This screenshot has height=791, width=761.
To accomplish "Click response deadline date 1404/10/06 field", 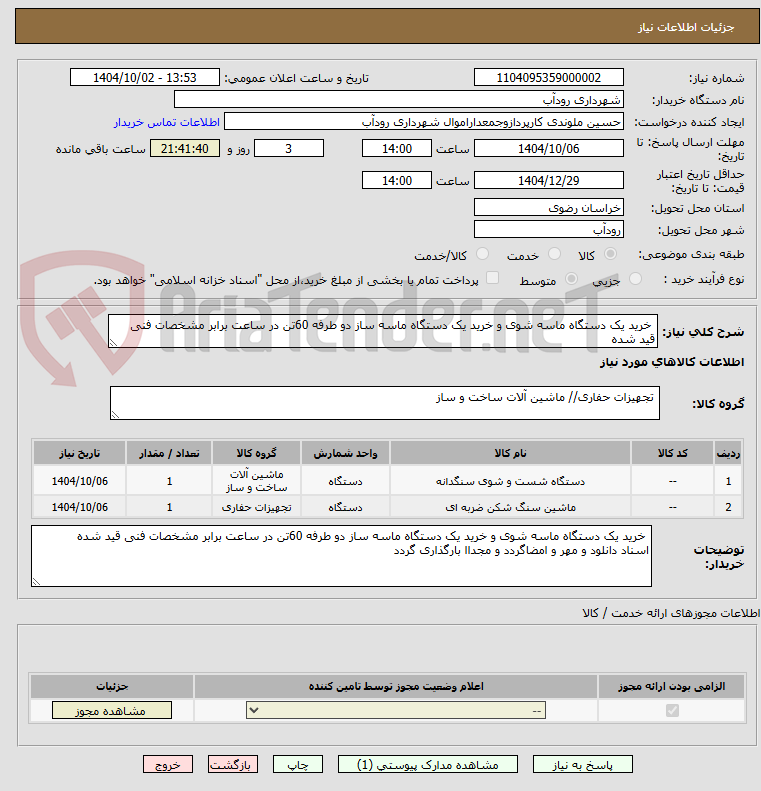I will tap(549, 148).
